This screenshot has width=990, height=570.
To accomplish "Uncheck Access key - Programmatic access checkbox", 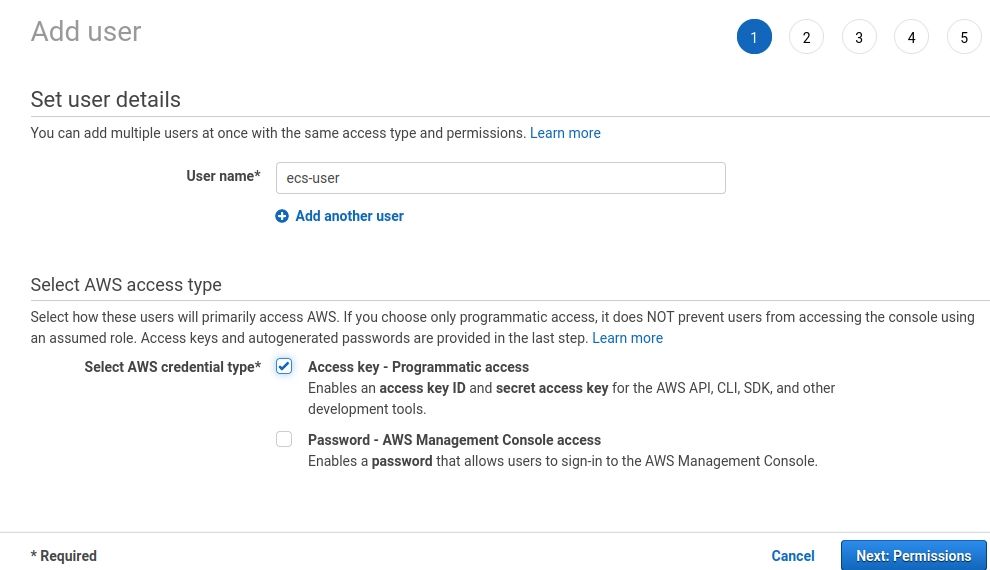I will point(285,367).
